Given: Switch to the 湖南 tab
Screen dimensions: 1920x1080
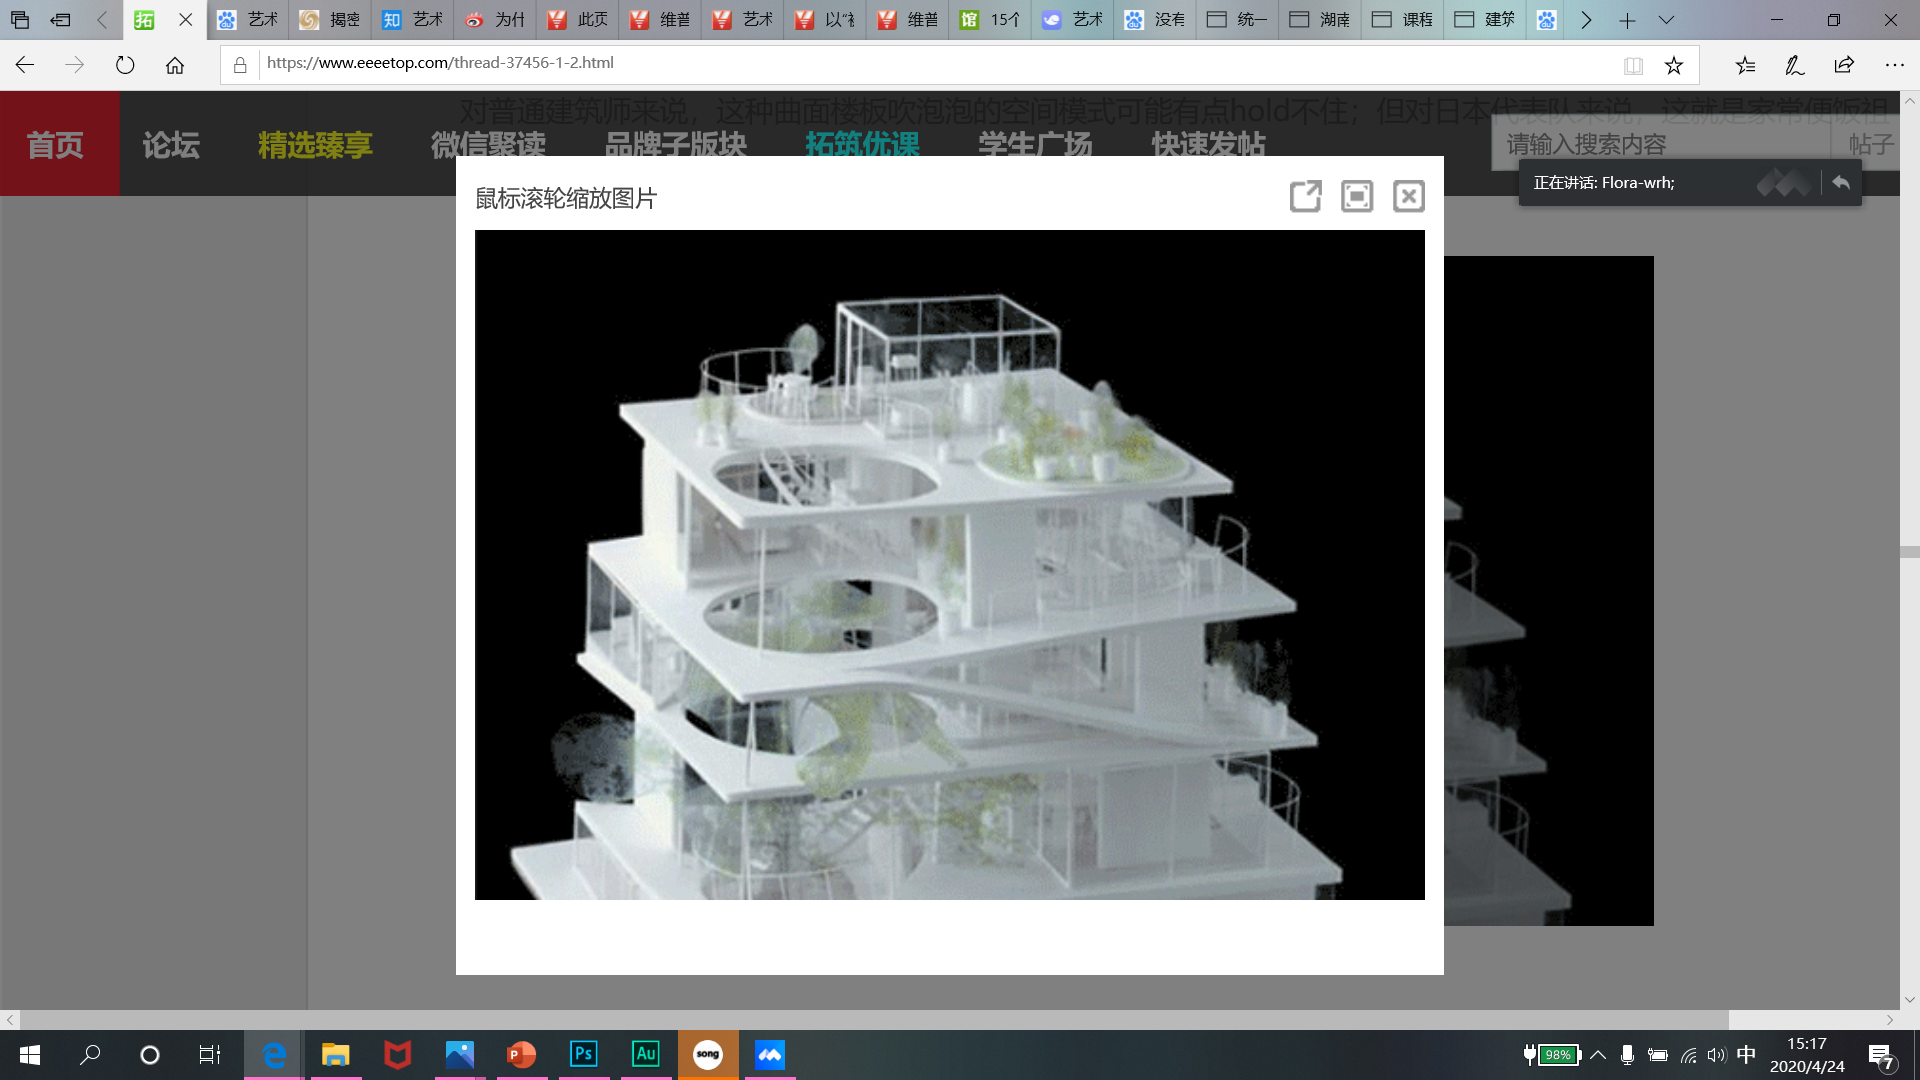Looking at the screenshot, I should click(x=1320, y=20).
